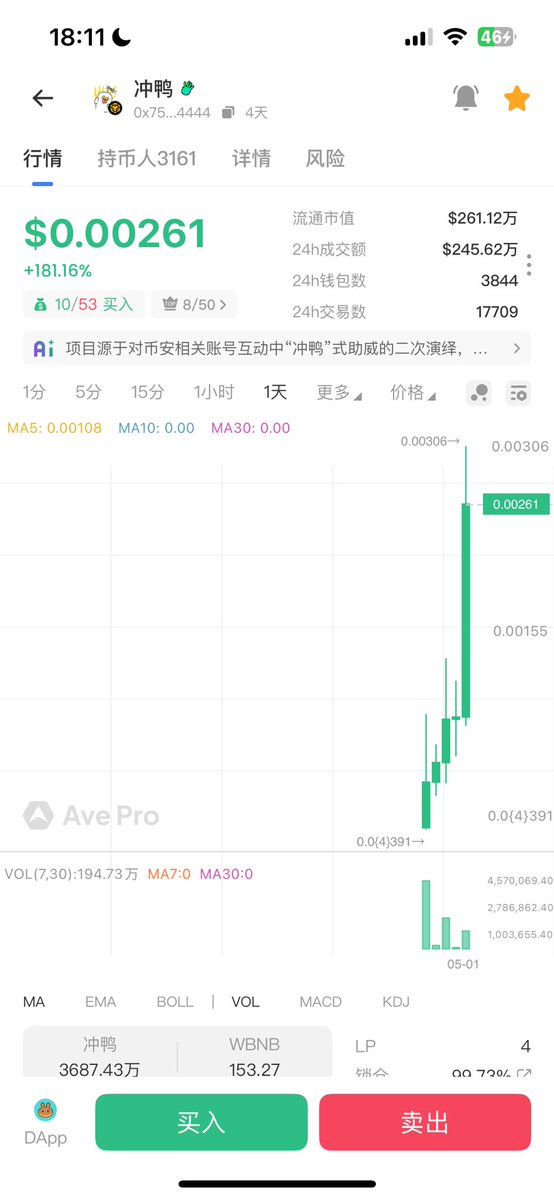Image resolution: width=554 pixels, height=1199 pixels.
Task: Select the 1天 timeframe
Action: (275, 392)
